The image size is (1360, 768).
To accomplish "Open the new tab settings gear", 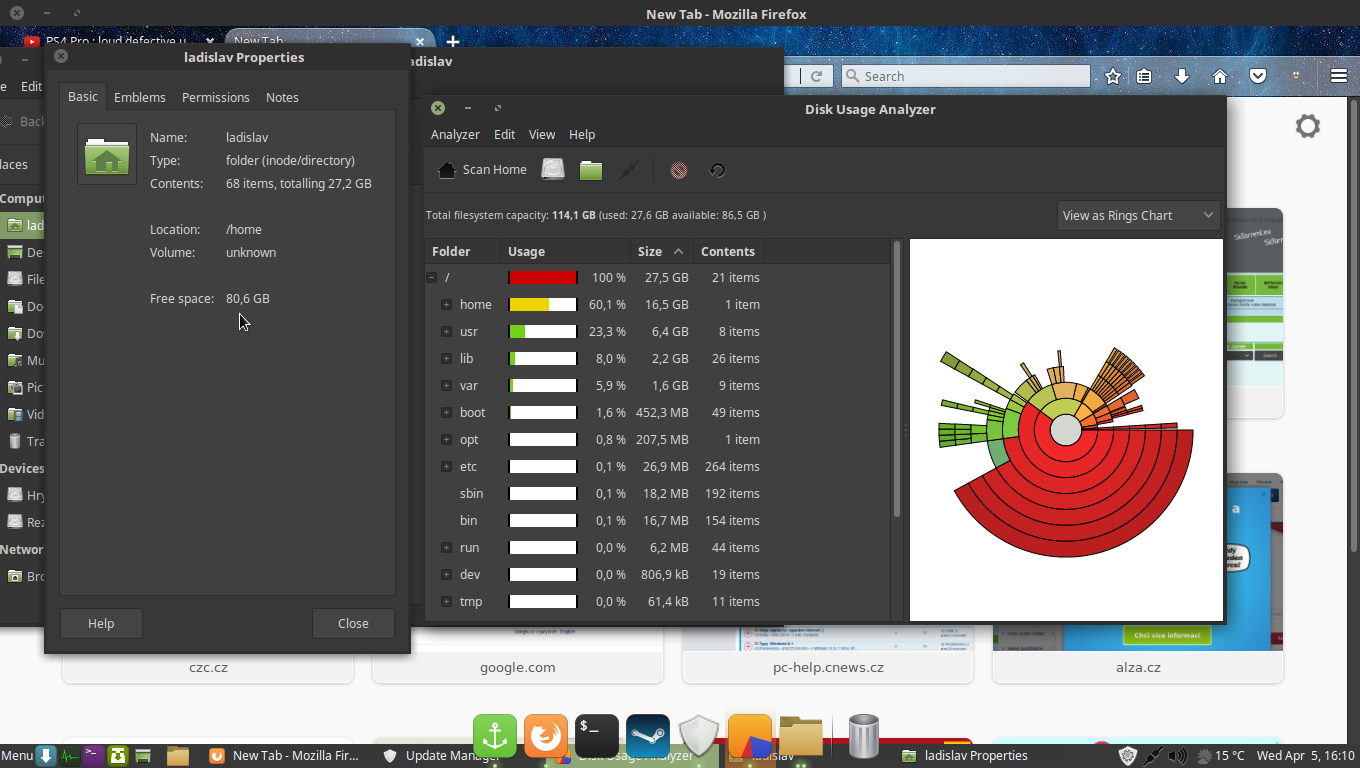I will point(1307,126).
